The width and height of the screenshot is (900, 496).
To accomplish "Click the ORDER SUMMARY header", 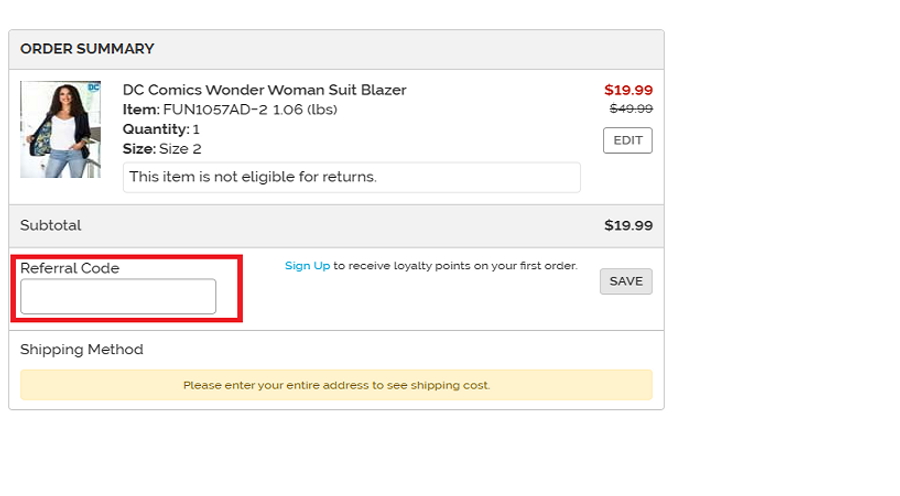I will pos(87,48).
